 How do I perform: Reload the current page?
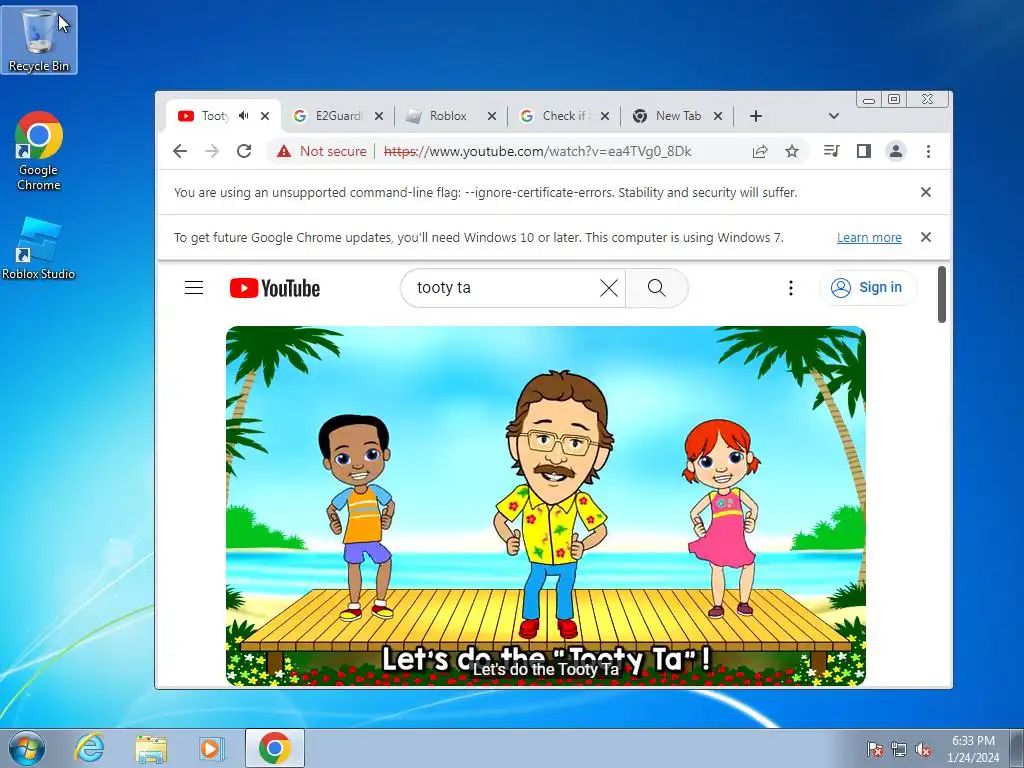click(x=244, y=151)
